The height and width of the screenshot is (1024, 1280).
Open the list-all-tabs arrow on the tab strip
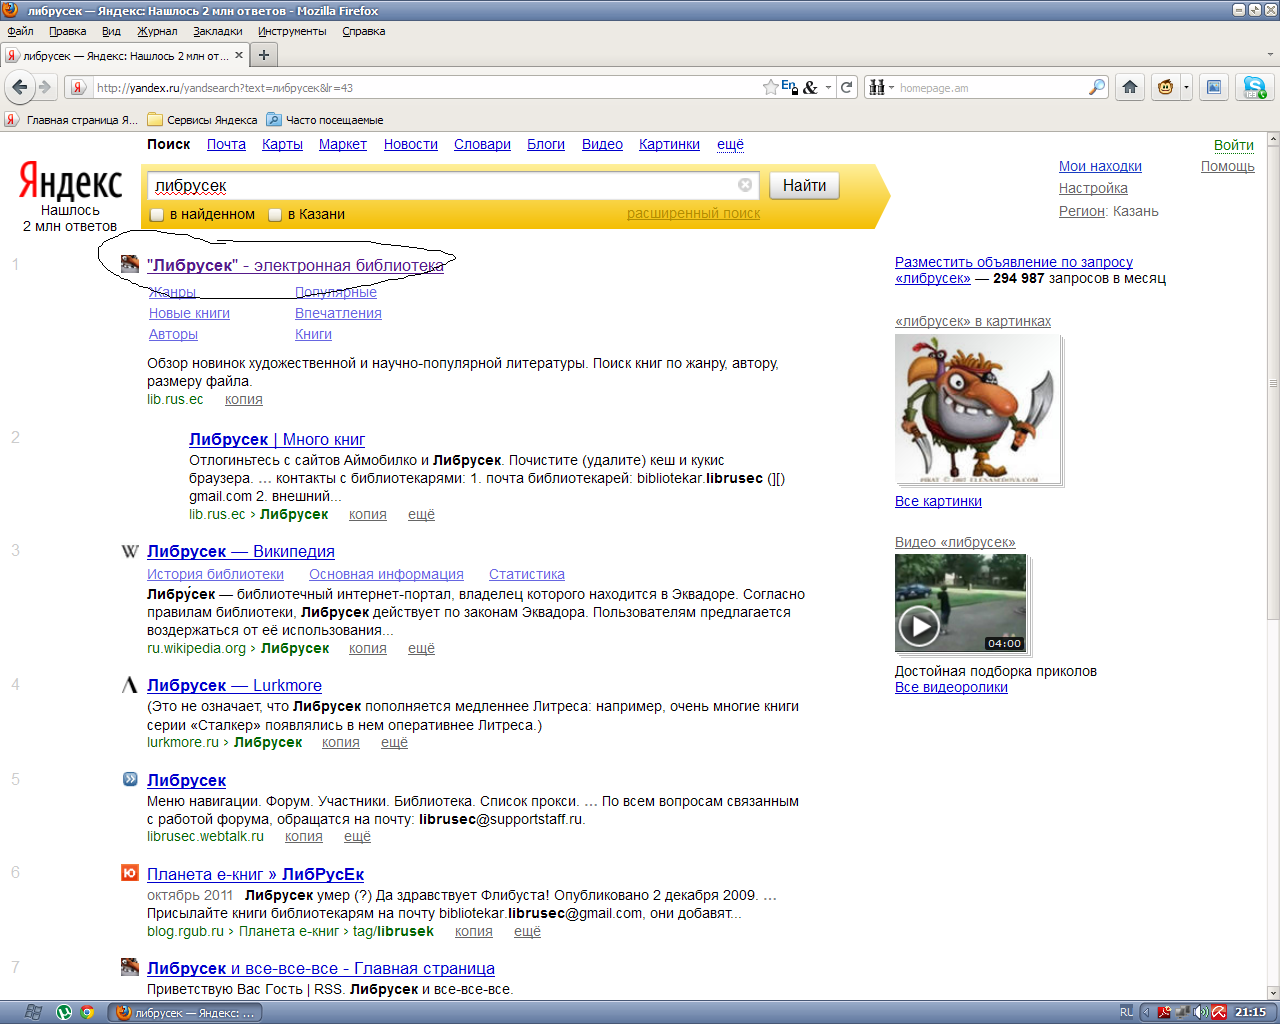coord(1270,55)
